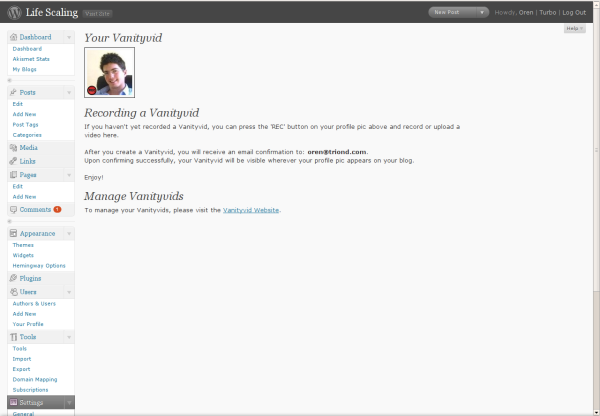This screenshot has height=416, width=600.
Task: Click the Posts pushpin icon
Action: click(x=13, y=92)
